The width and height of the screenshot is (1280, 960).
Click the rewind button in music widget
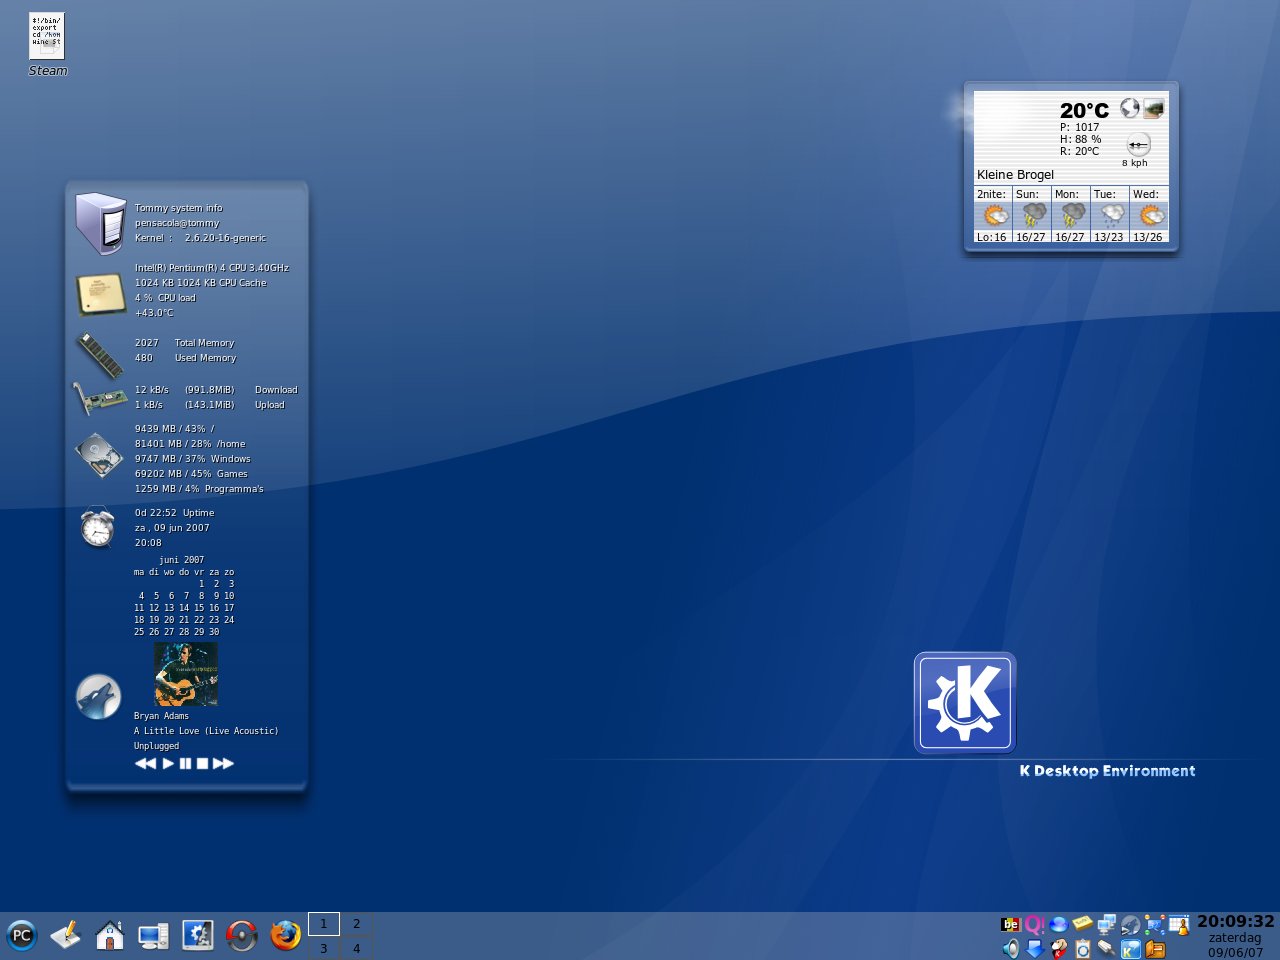click(x=145, y=763)
